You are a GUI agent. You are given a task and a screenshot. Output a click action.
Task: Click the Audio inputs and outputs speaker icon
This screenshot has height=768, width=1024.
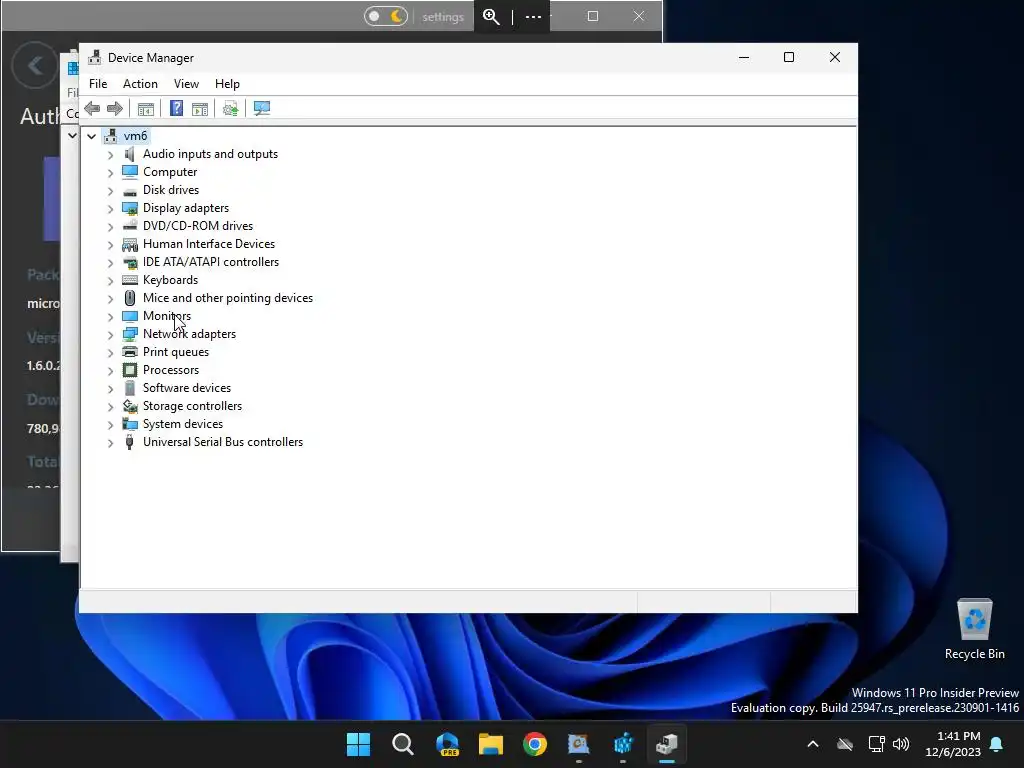[130, 154]
